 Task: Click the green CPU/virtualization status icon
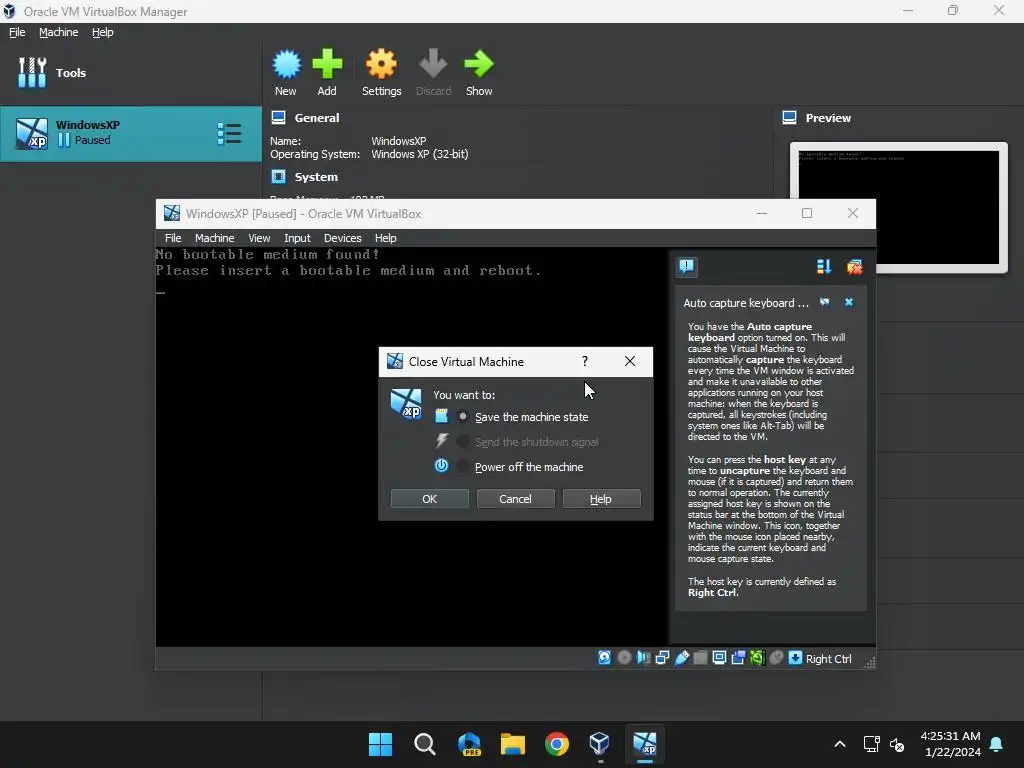coord(758,658)
